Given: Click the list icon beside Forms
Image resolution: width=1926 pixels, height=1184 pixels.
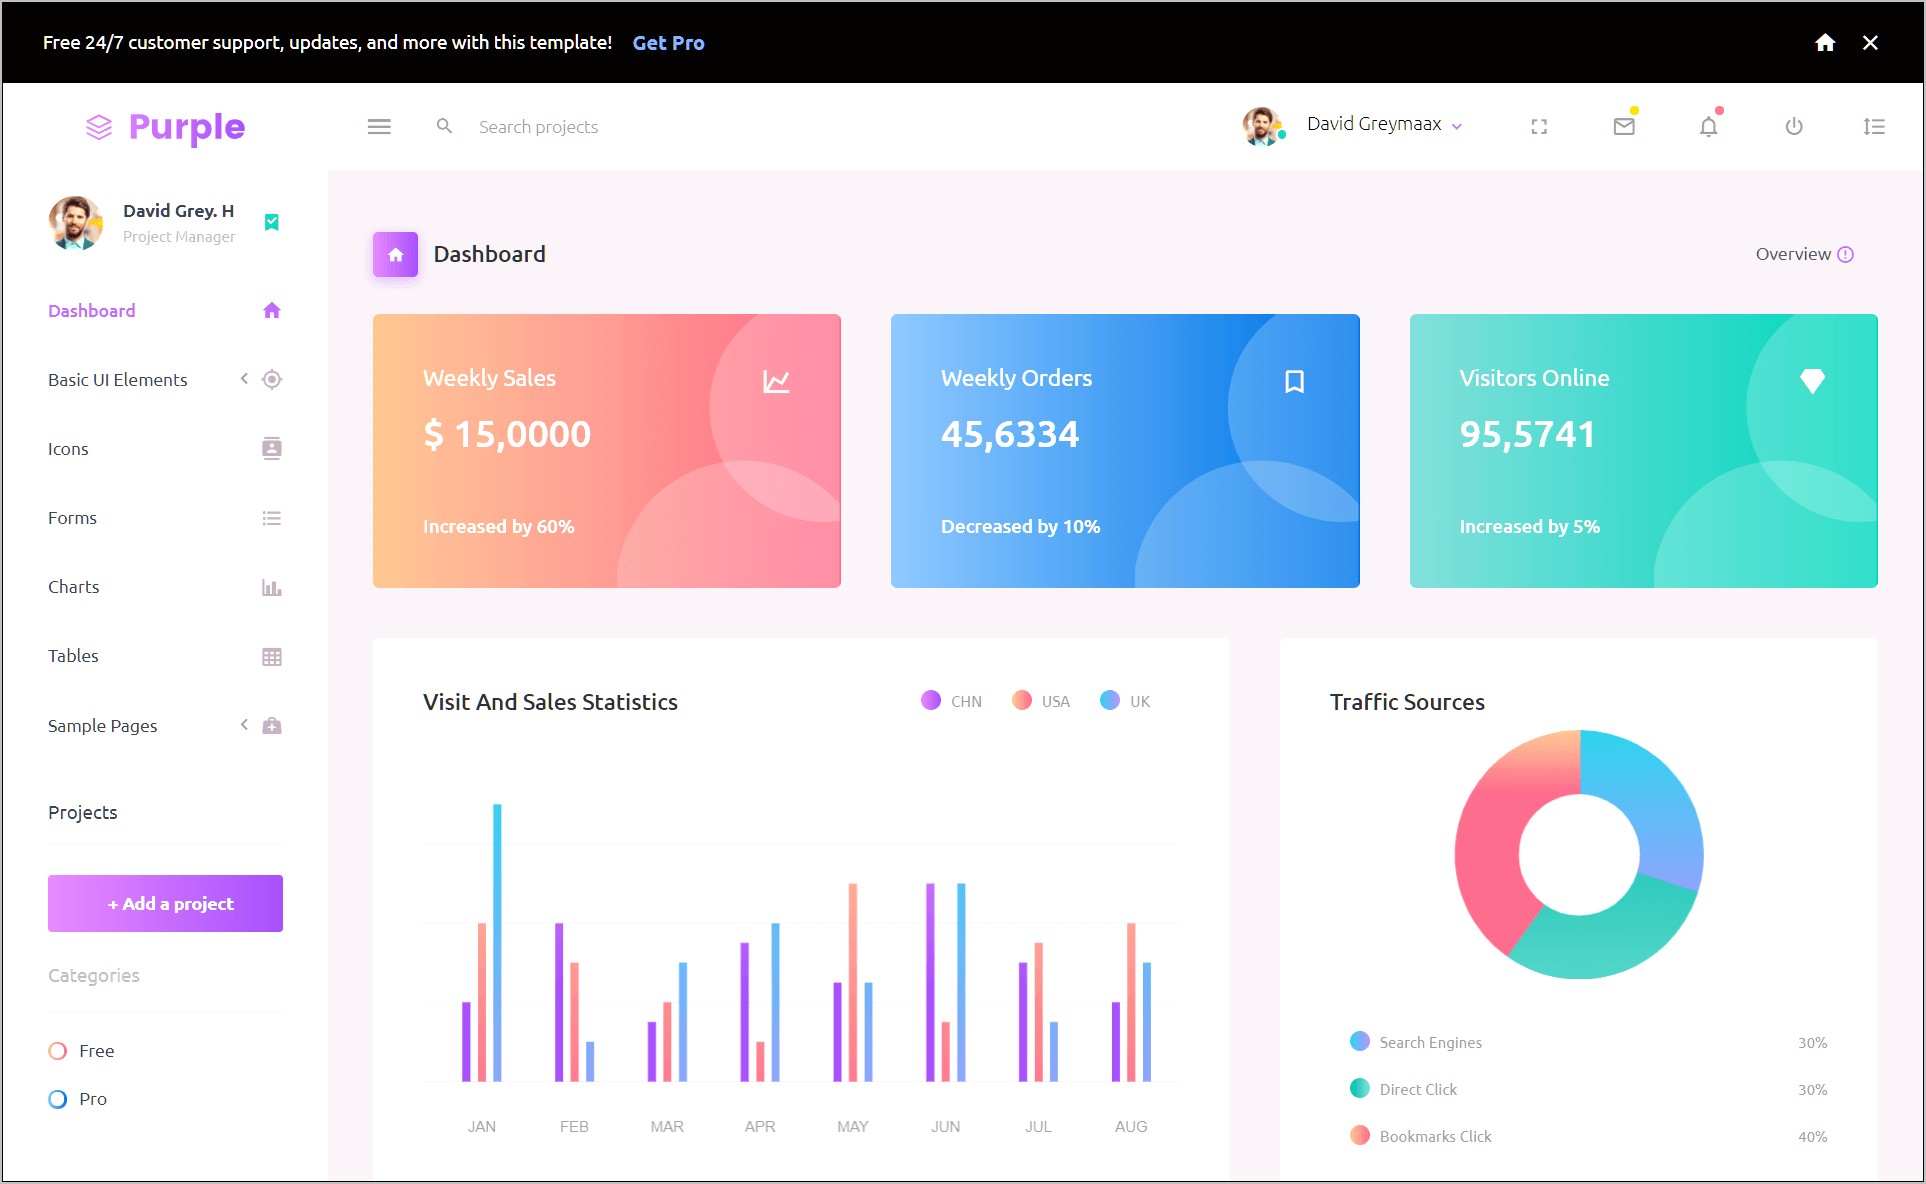Looking at the screenshot, I should (x=271, y=518).
